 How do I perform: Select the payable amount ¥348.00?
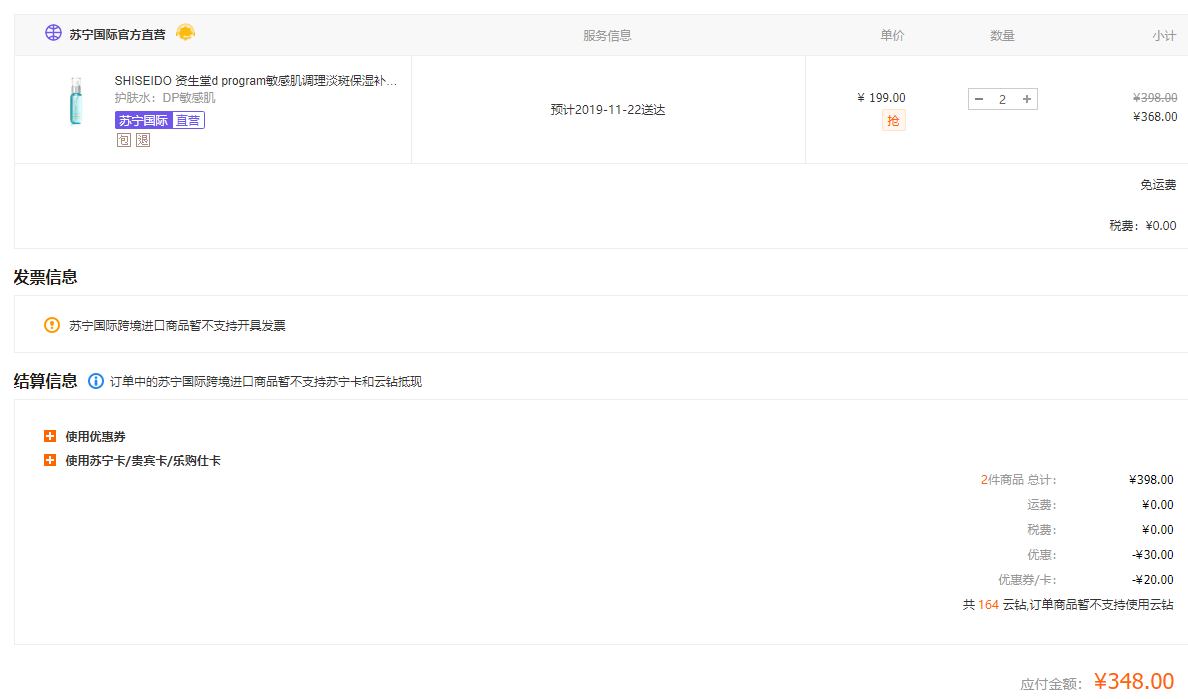(x=1134, y=682)
